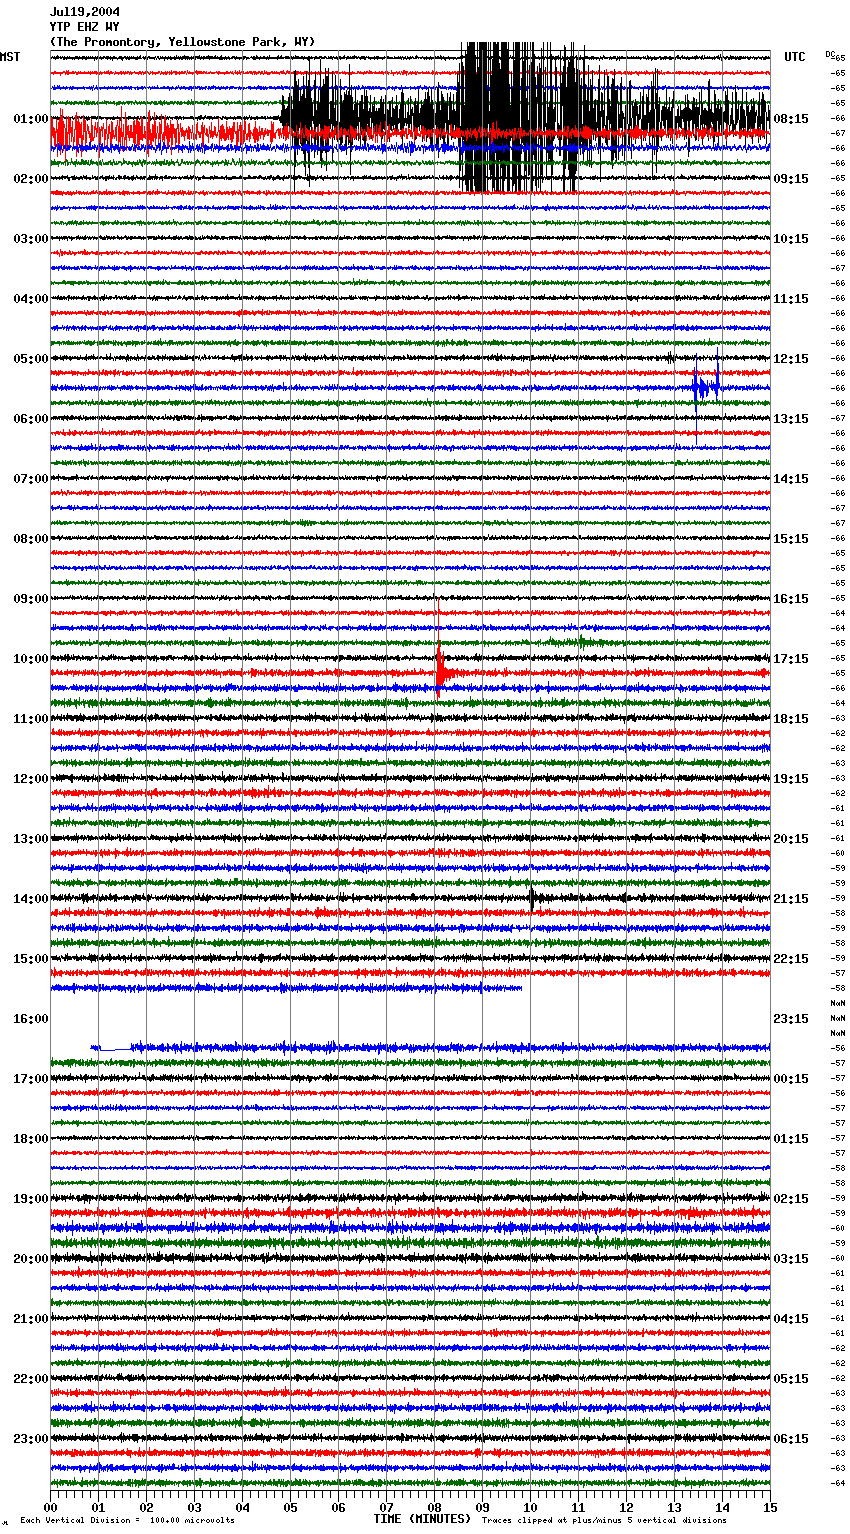Click minute "00" on bottom time axis

coord(51,1506)
